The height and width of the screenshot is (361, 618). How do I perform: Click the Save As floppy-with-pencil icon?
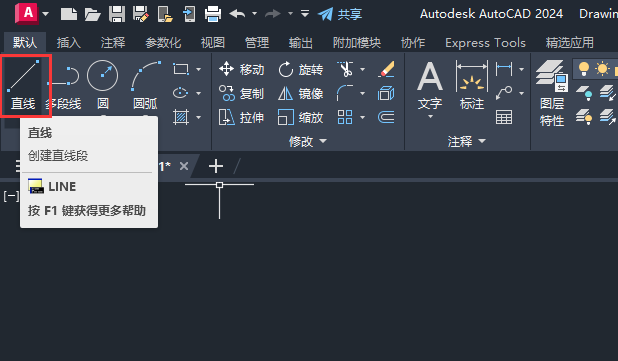pyautogui.click(x=141, y=14)
